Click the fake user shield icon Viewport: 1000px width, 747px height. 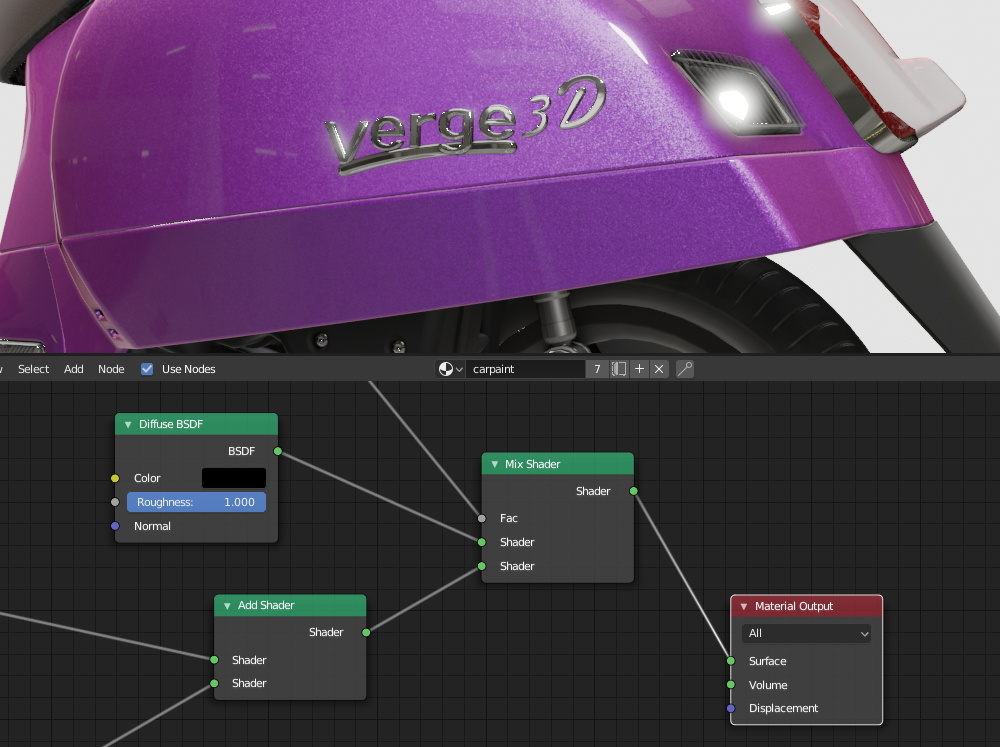619,369
